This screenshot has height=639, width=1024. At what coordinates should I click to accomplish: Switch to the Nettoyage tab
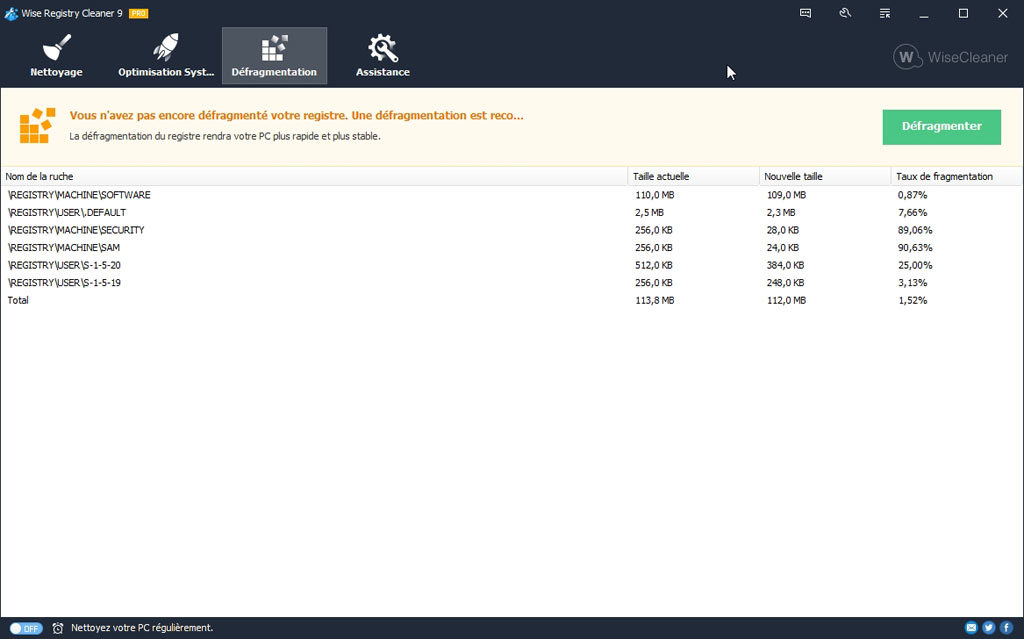point(56,56)
